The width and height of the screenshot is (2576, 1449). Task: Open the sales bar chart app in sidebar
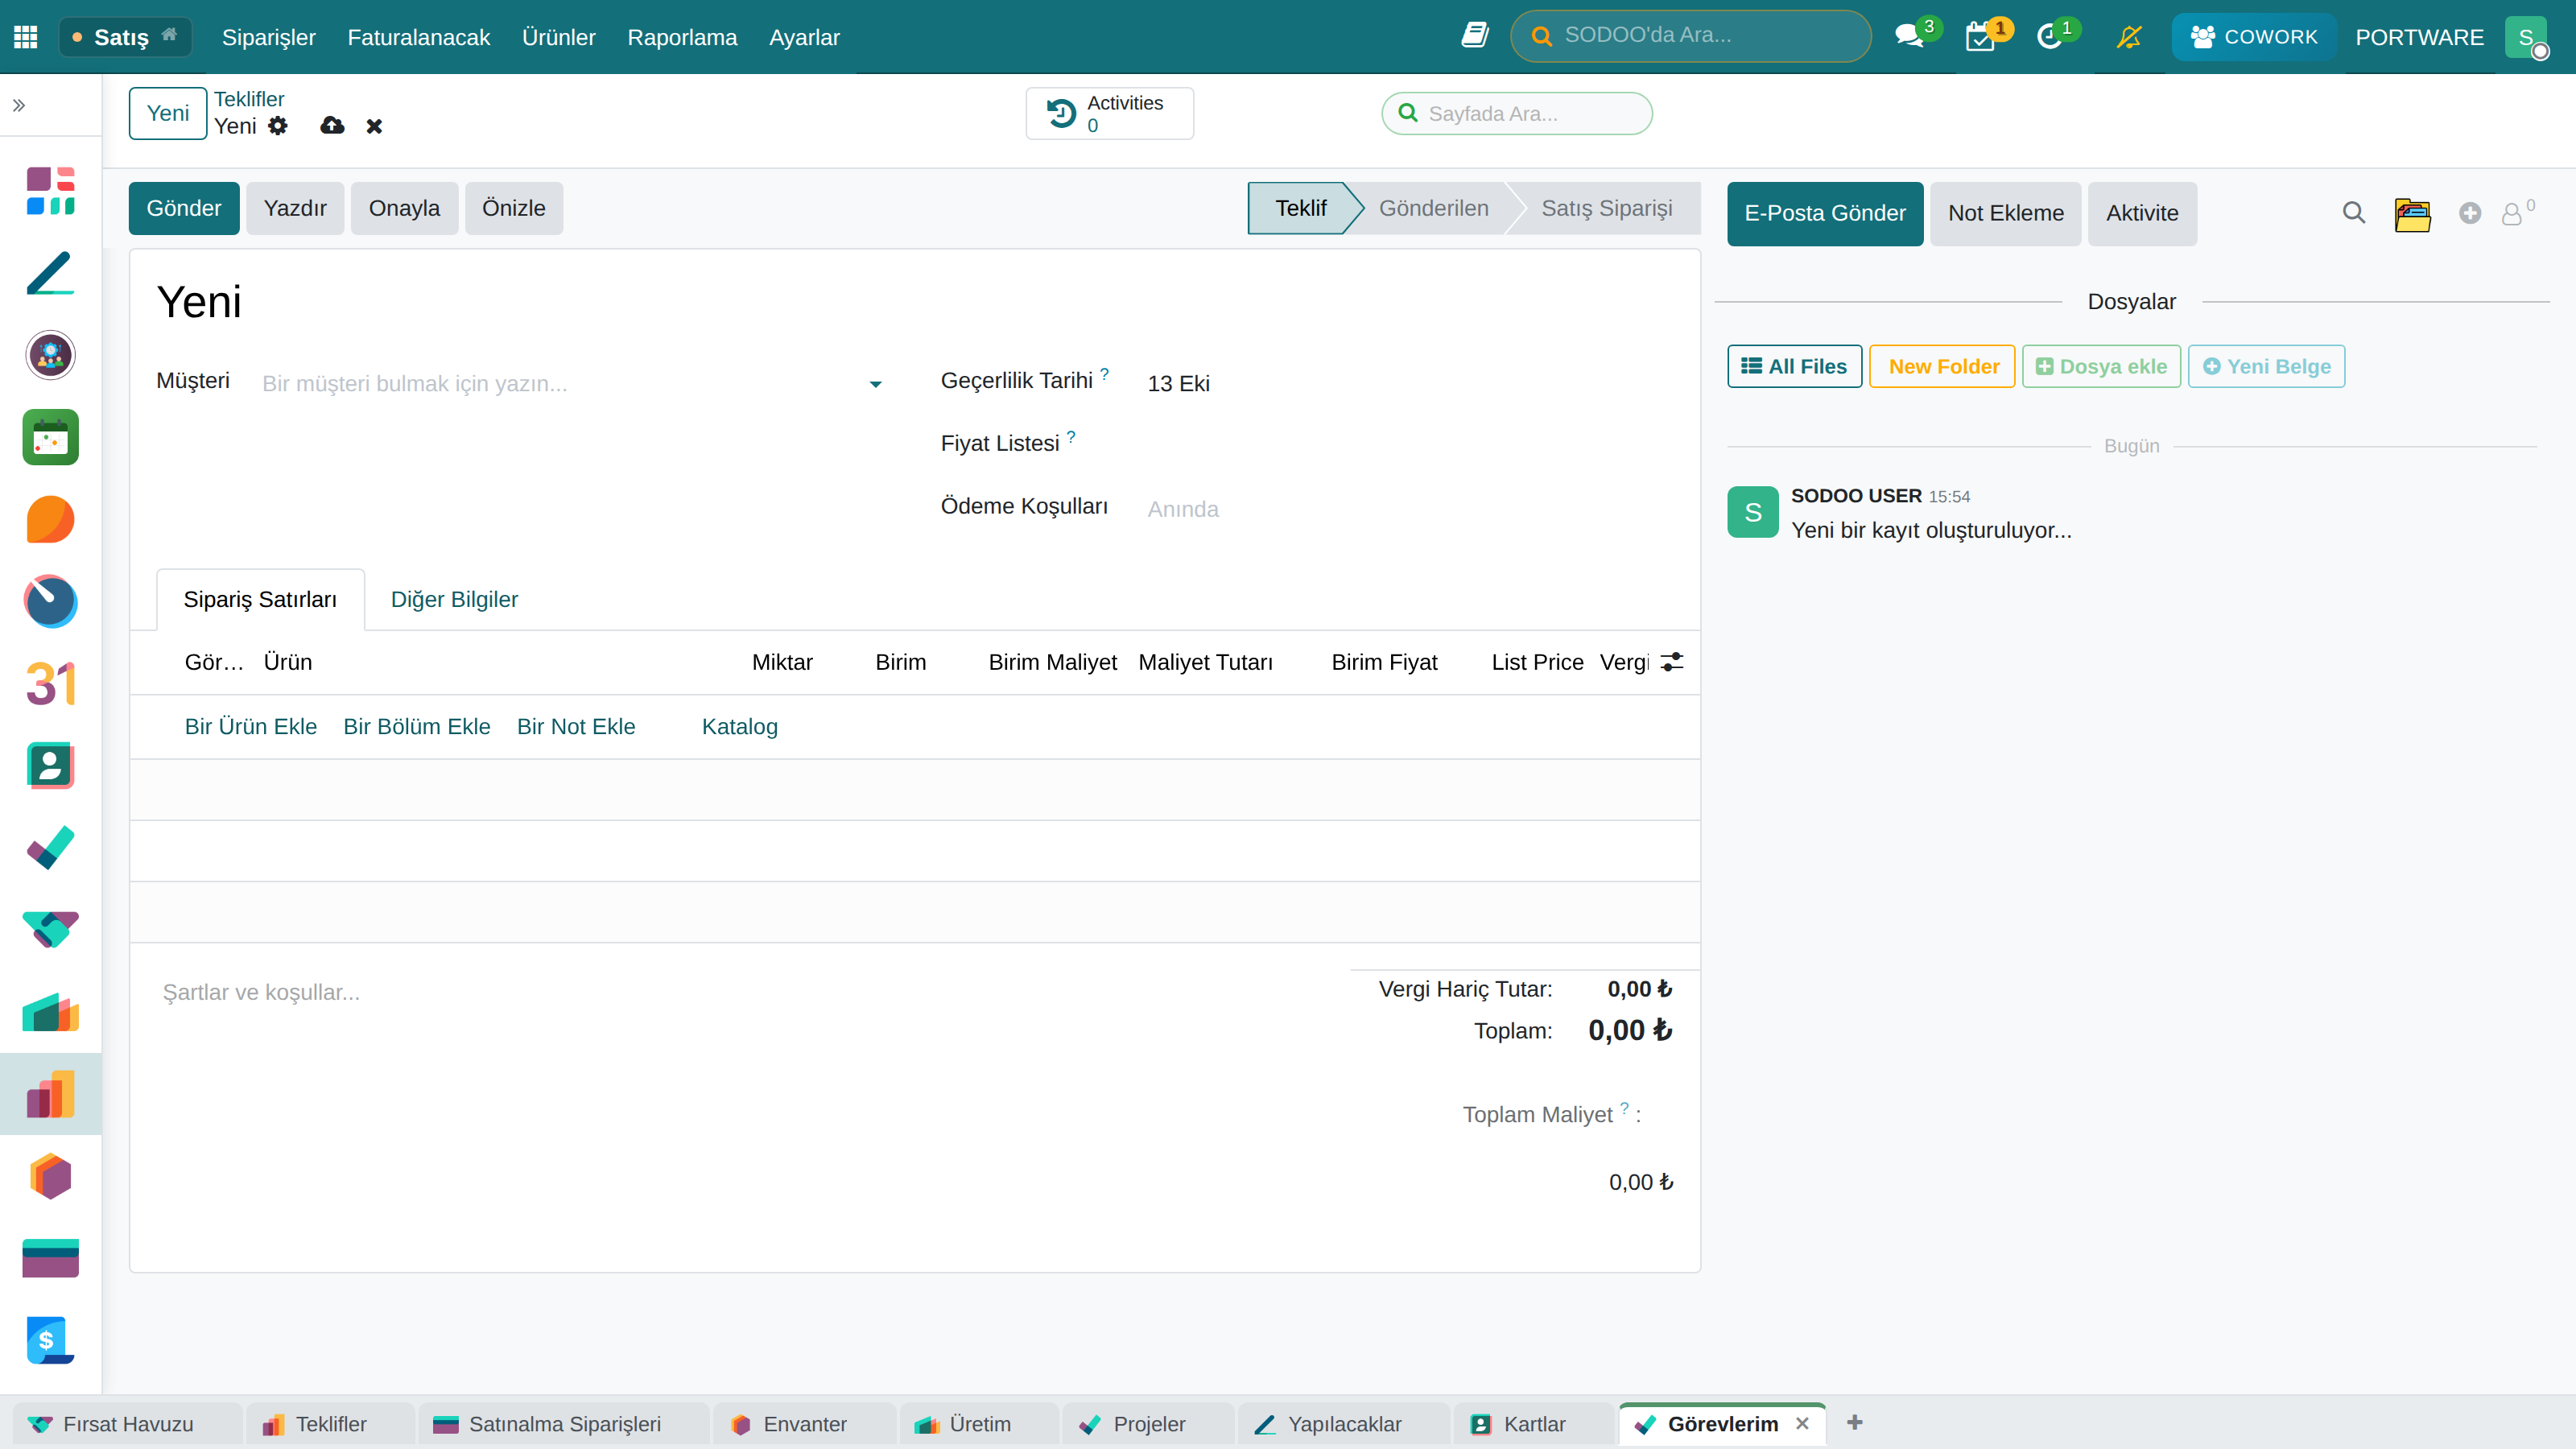point(50,1094)
